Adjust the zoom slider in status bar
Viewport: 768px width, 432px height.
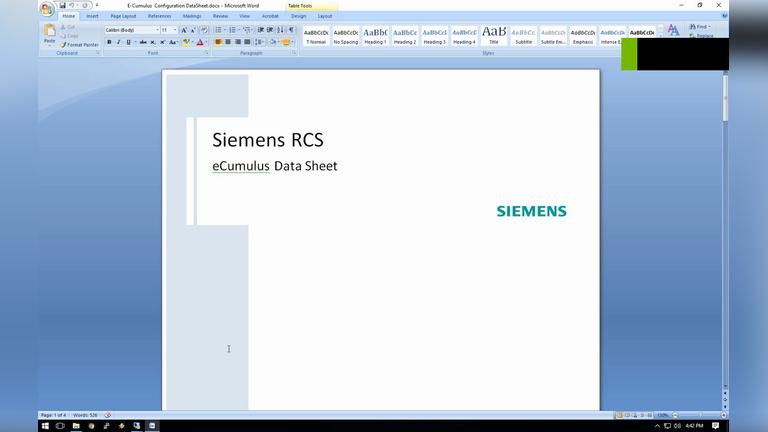click(699, 415)
